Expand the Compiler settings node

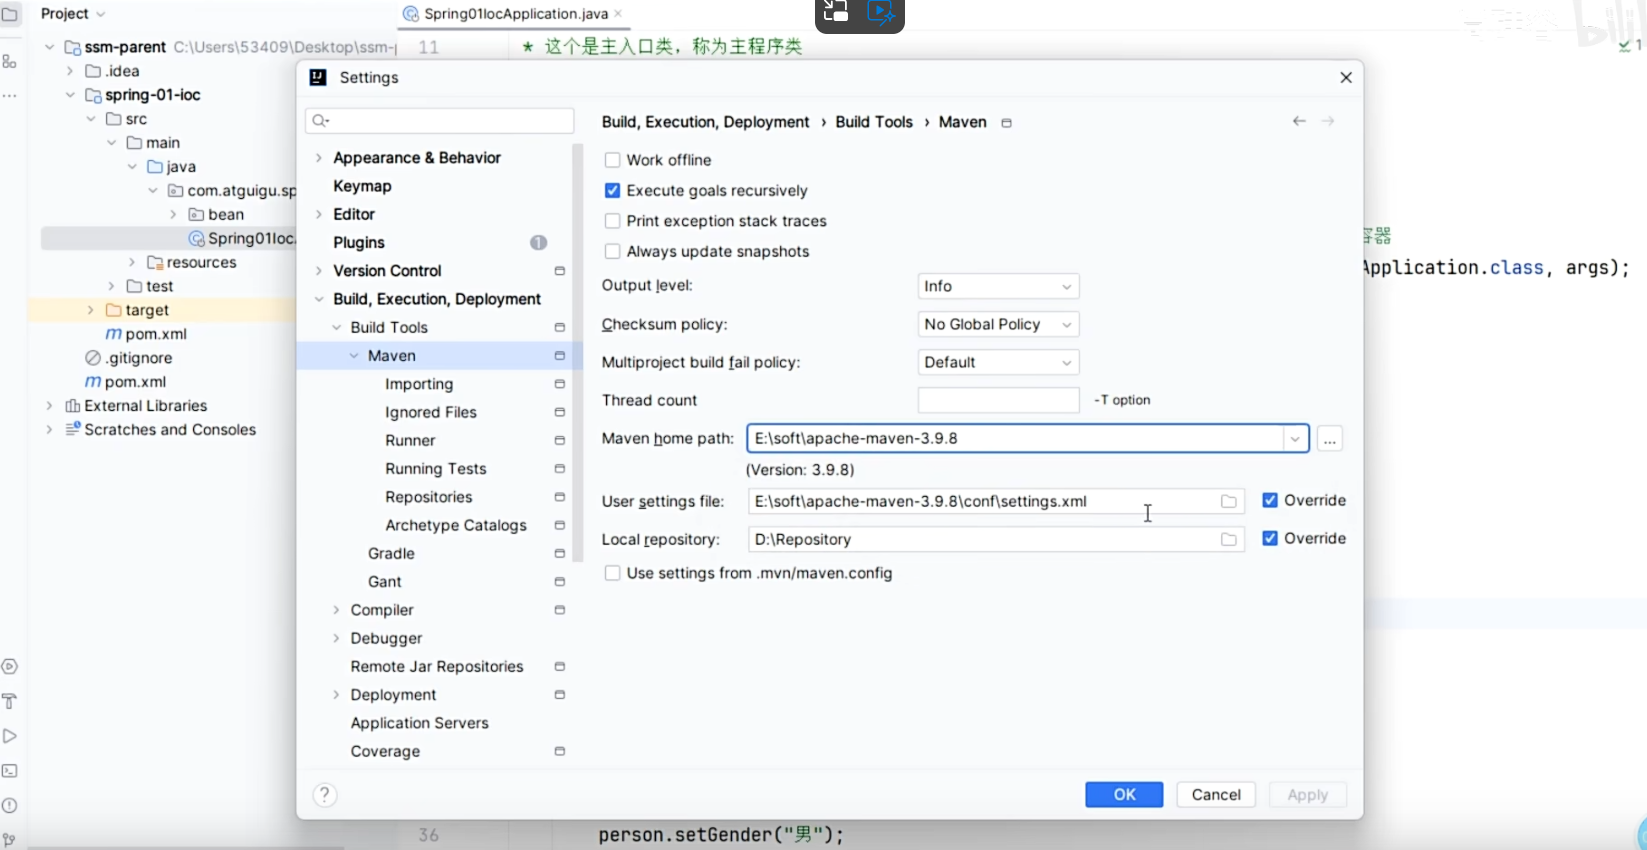[336, 610]
